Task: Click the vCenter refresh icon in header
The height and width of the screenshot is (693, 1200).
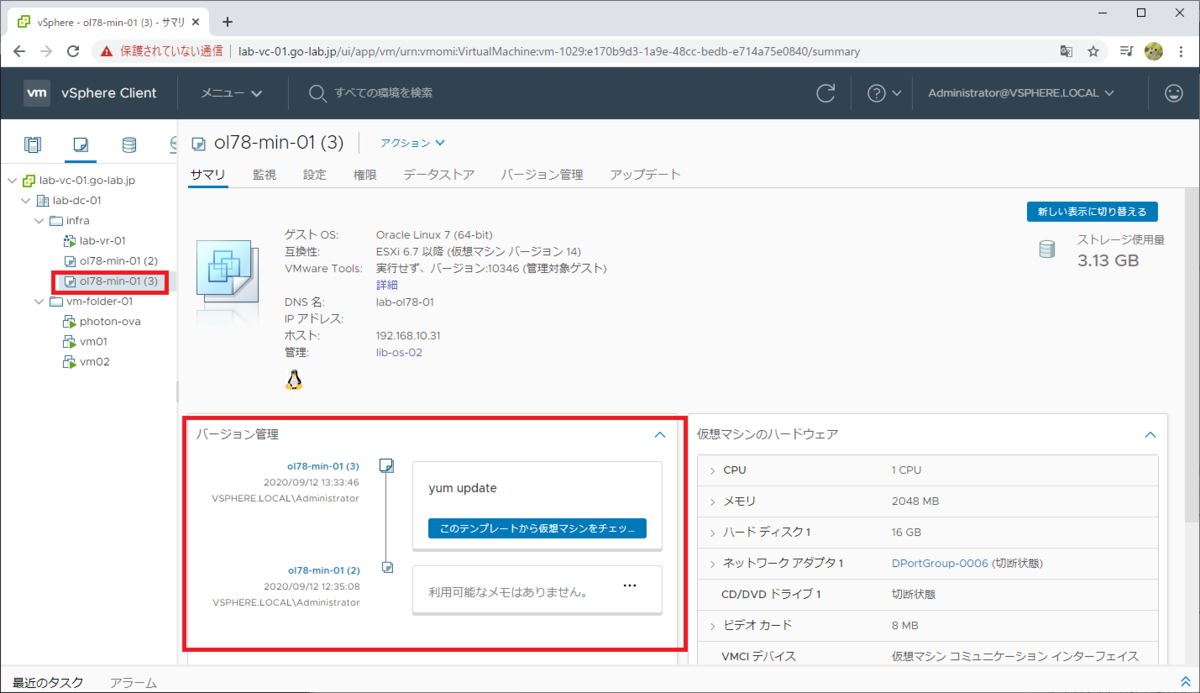Action: [826, 93]
